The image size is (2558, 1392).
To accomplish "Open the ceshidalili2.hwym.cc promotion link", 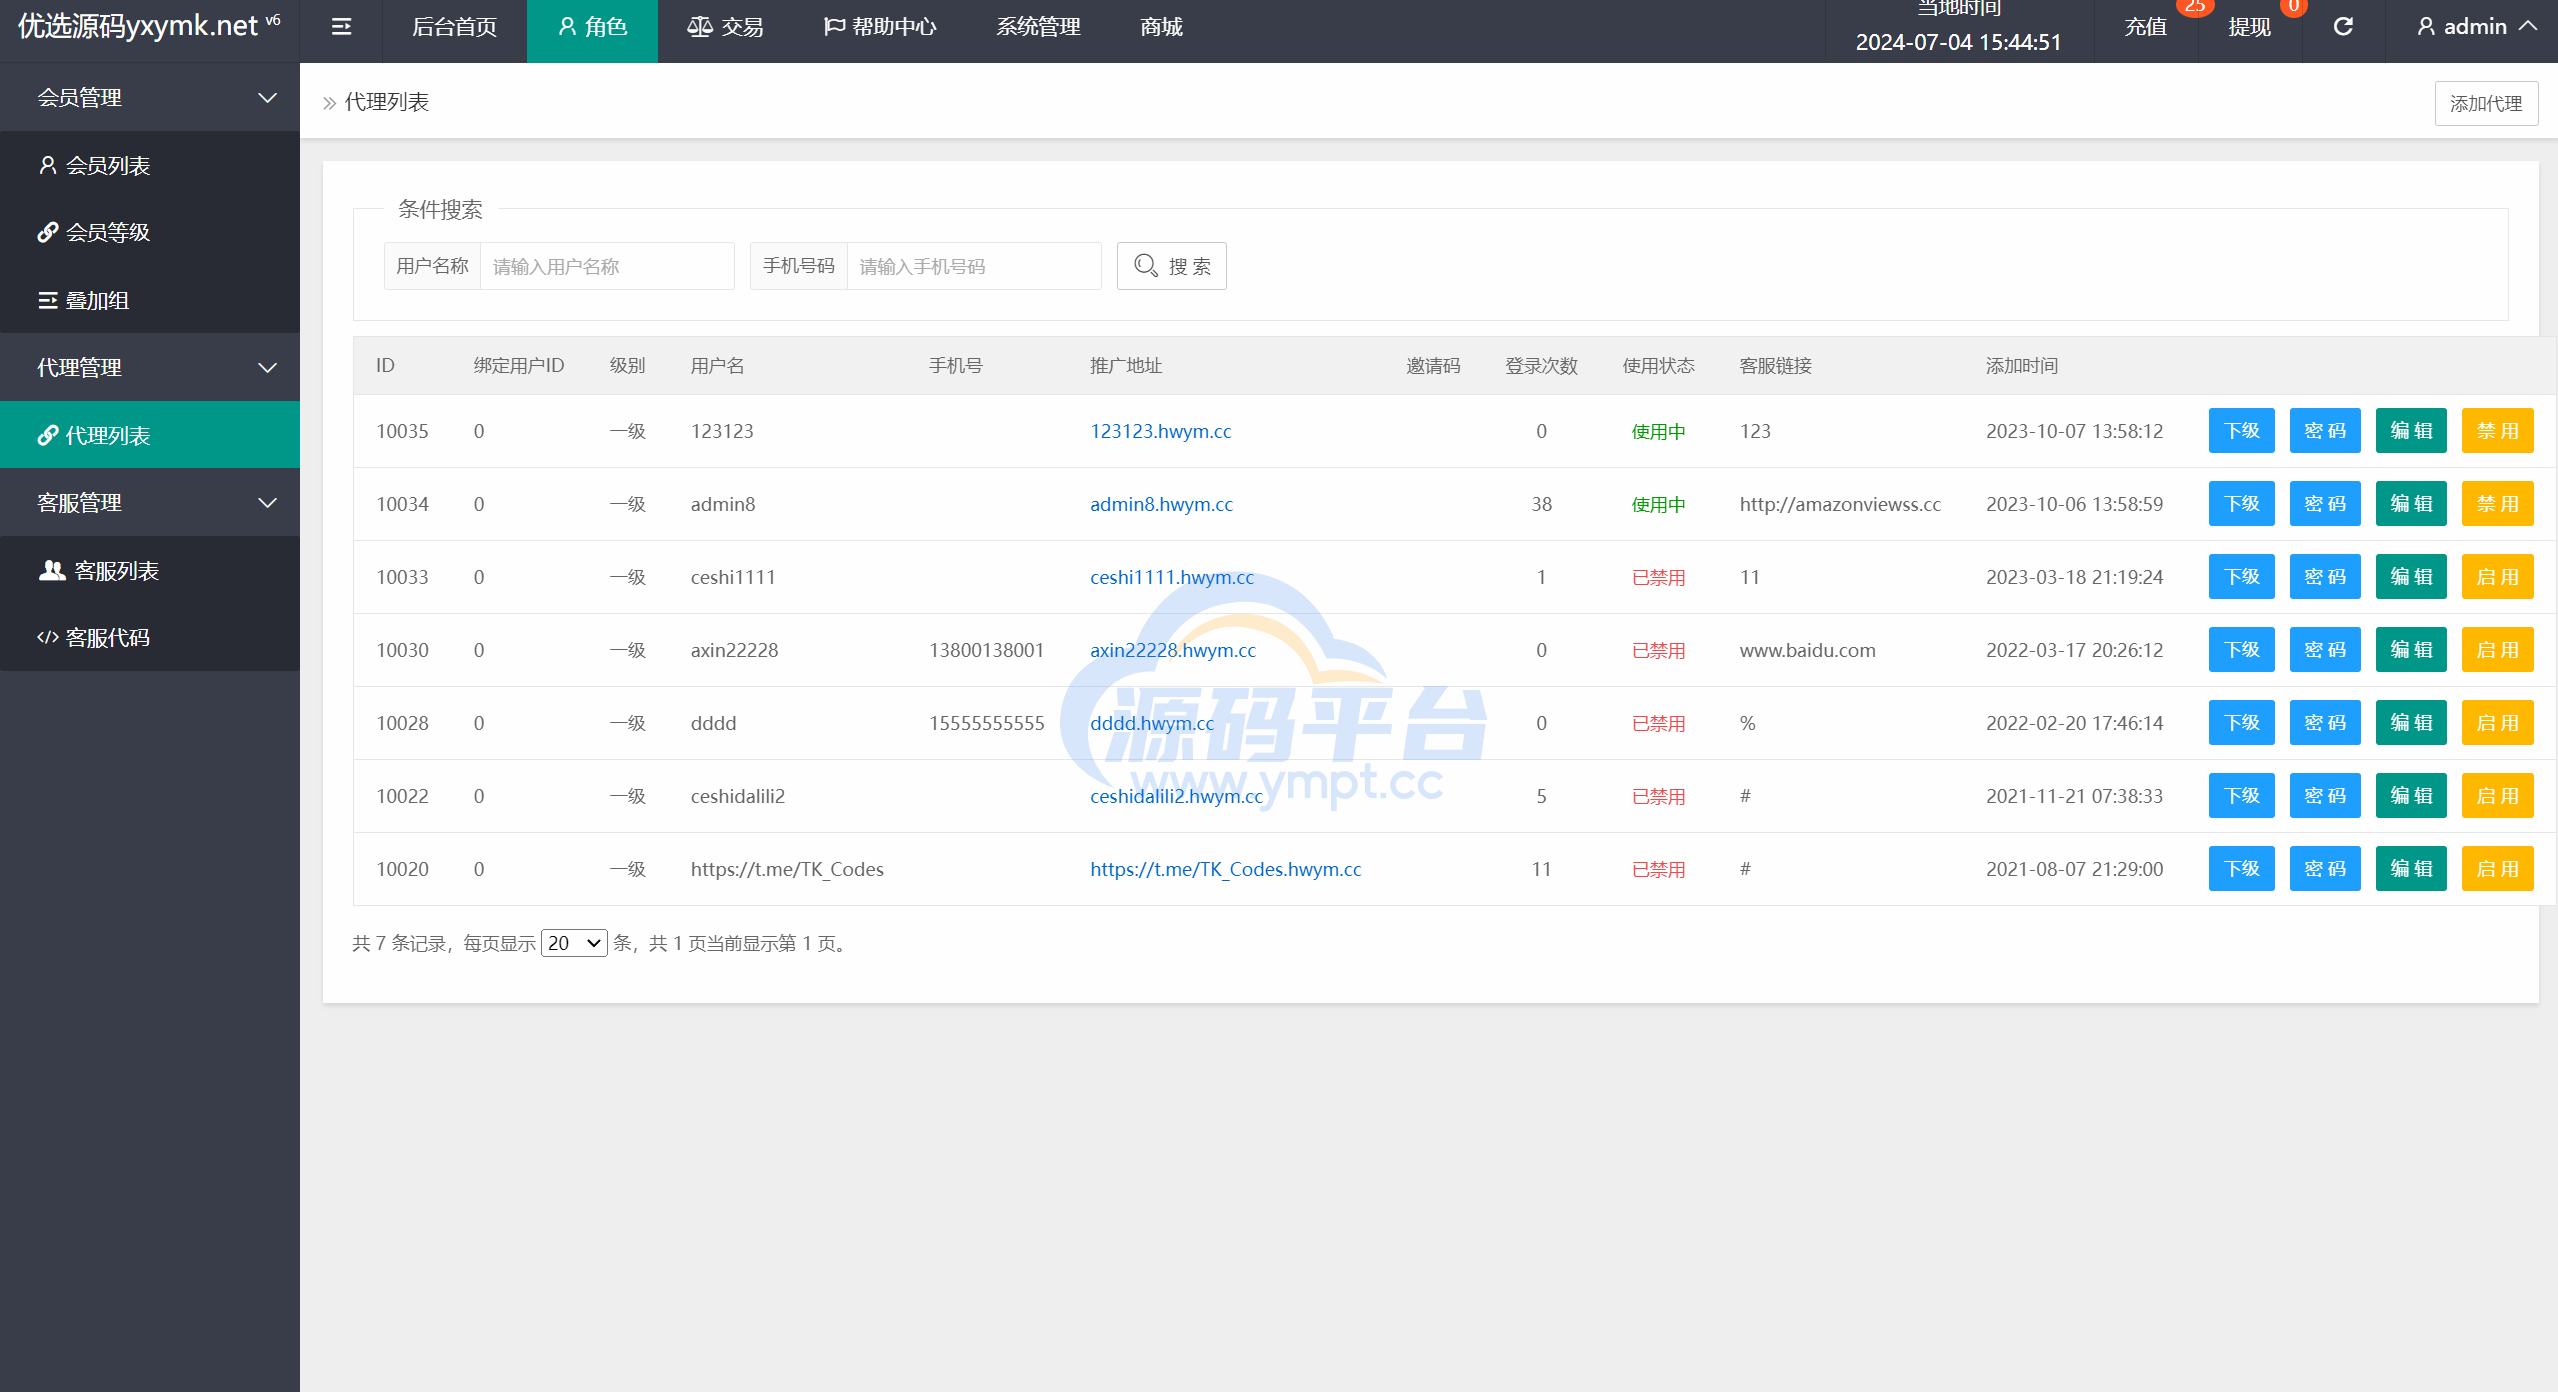I will click(x=1176, y=796).
